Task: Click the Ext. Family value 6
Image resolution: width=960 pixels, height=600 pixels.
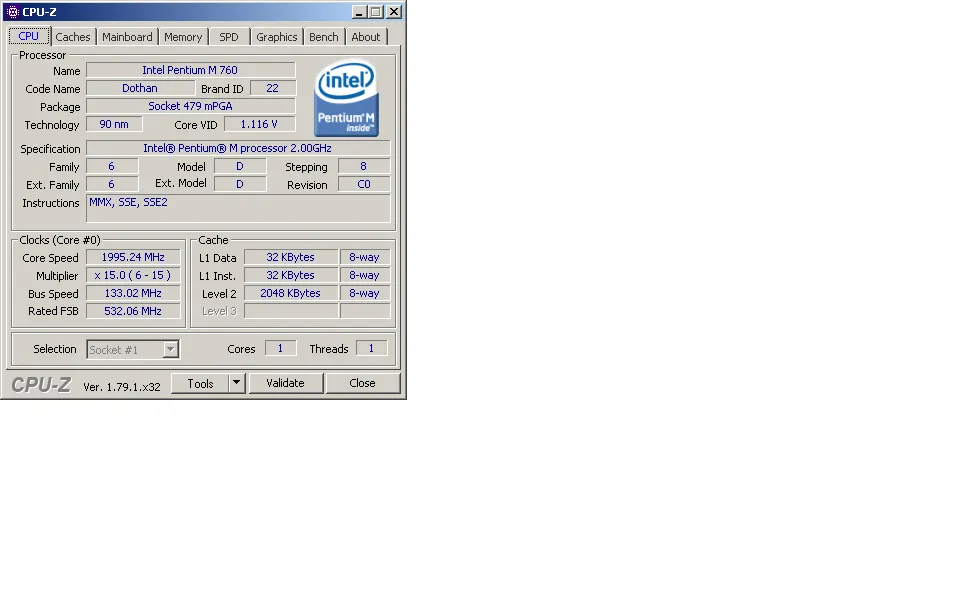Action: pyautogui.click(x=112, y=184)
